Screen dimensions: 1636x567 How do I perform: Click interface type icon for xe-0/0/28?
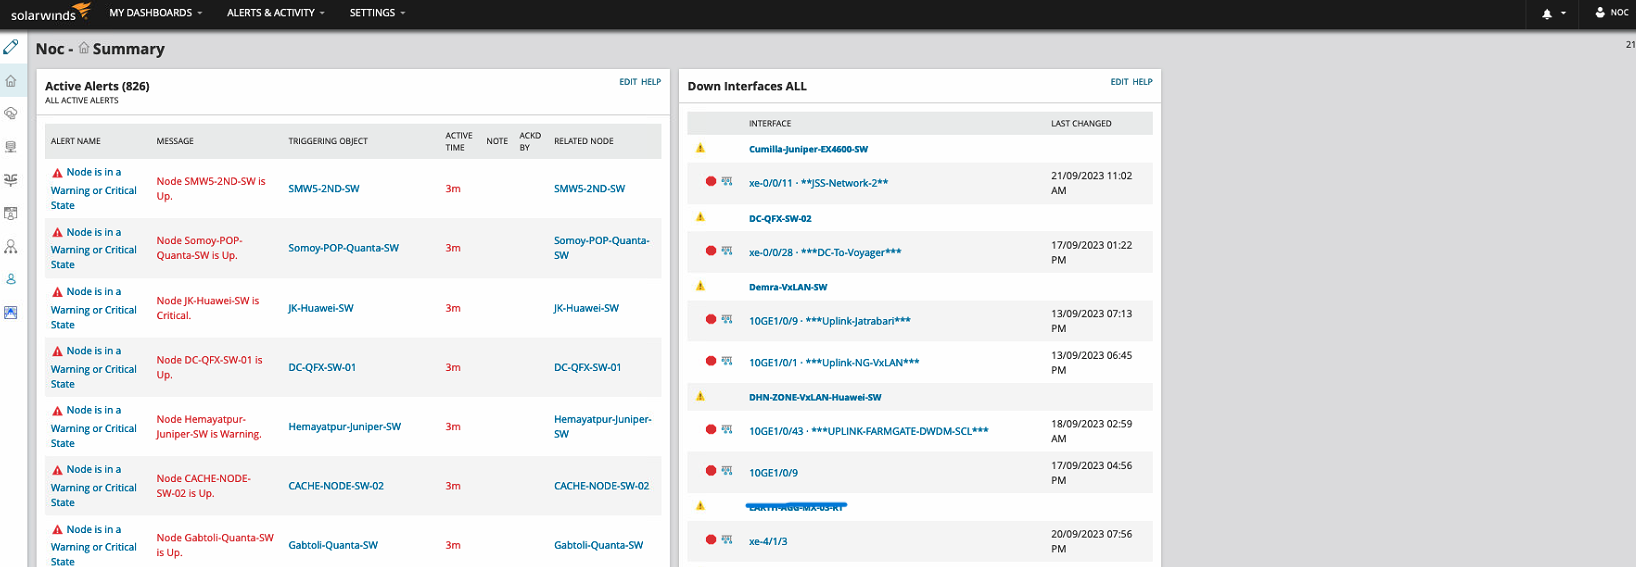(727, 251)
